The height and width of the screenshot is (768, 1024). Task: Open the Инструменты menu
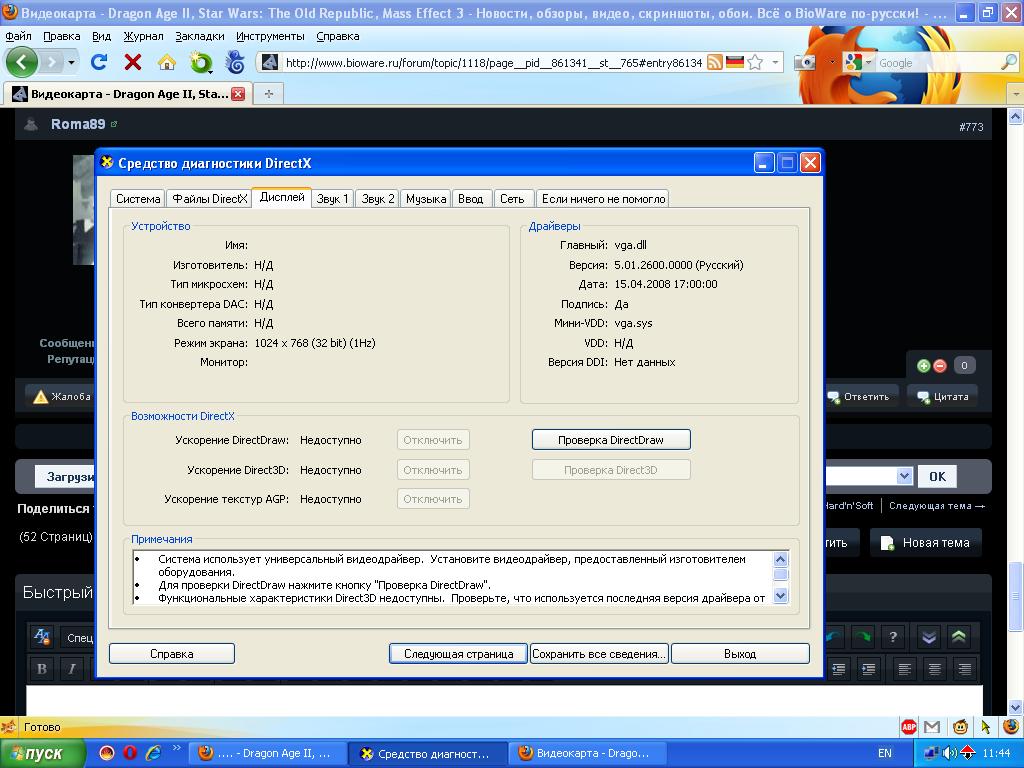[270, 36]
